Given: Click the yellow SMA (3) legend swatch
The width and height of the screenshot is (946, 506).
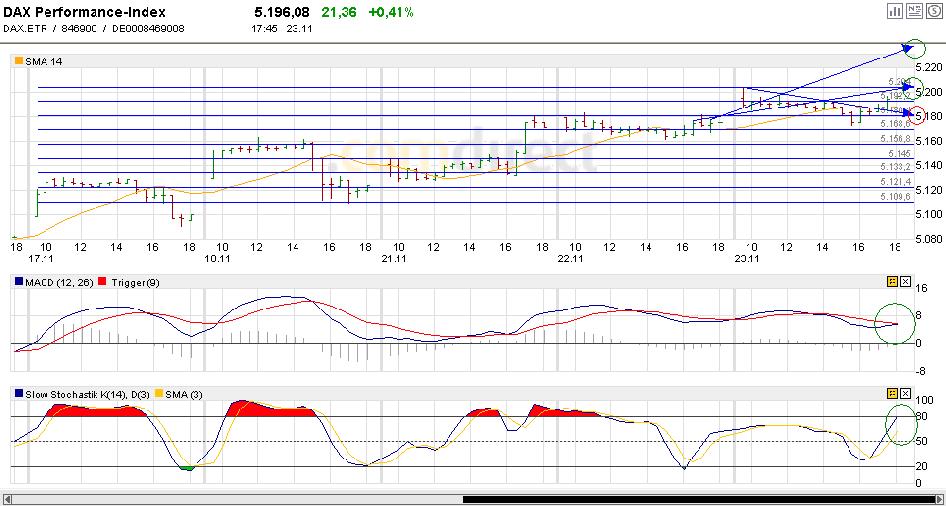Looking at the screenshot, I should (x=159, y=394).
